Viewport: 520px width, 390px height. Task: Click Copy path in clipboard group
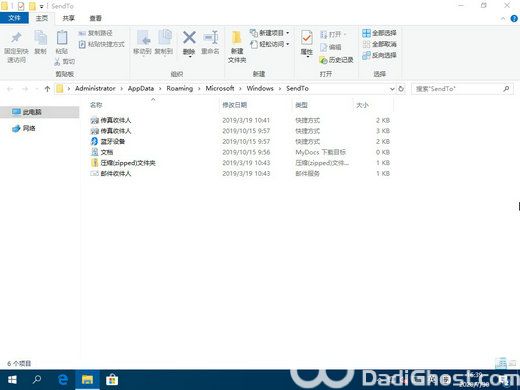tap(96, 33)
